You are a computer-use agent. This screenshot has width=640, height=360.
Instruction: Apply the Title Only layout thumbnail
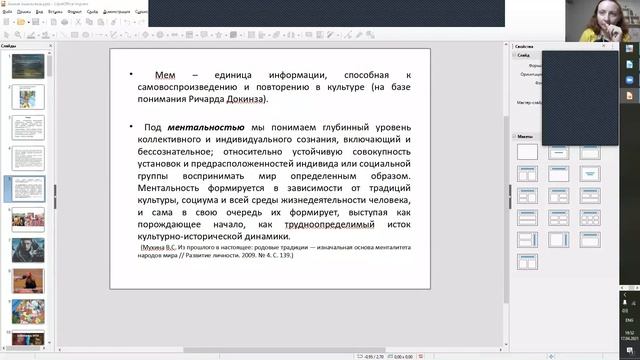pos(558,174)
